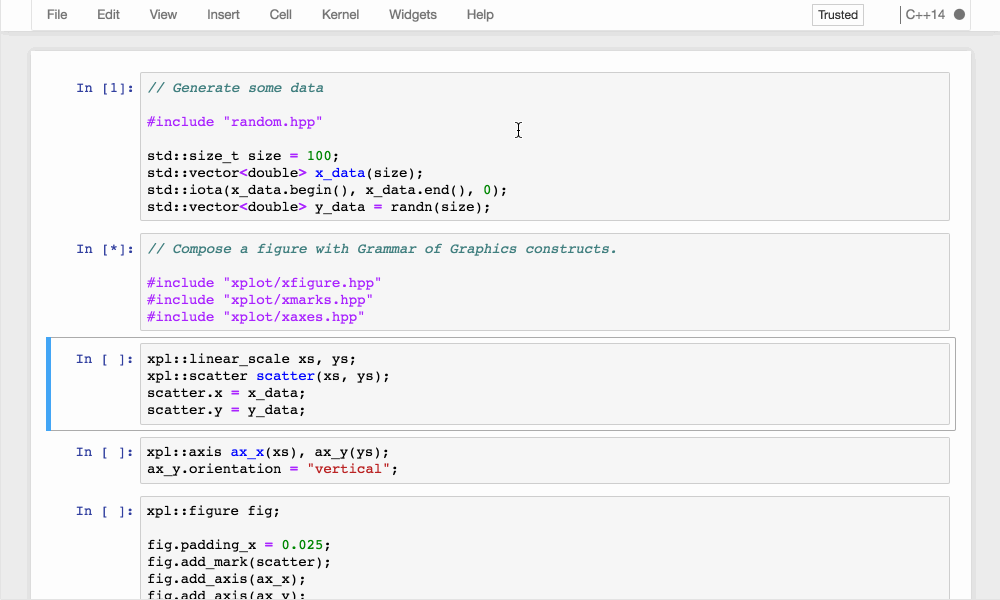Click the line 'fig.add_axis(ax_x);'
The image size is (1000, 600).
point(226,579)
